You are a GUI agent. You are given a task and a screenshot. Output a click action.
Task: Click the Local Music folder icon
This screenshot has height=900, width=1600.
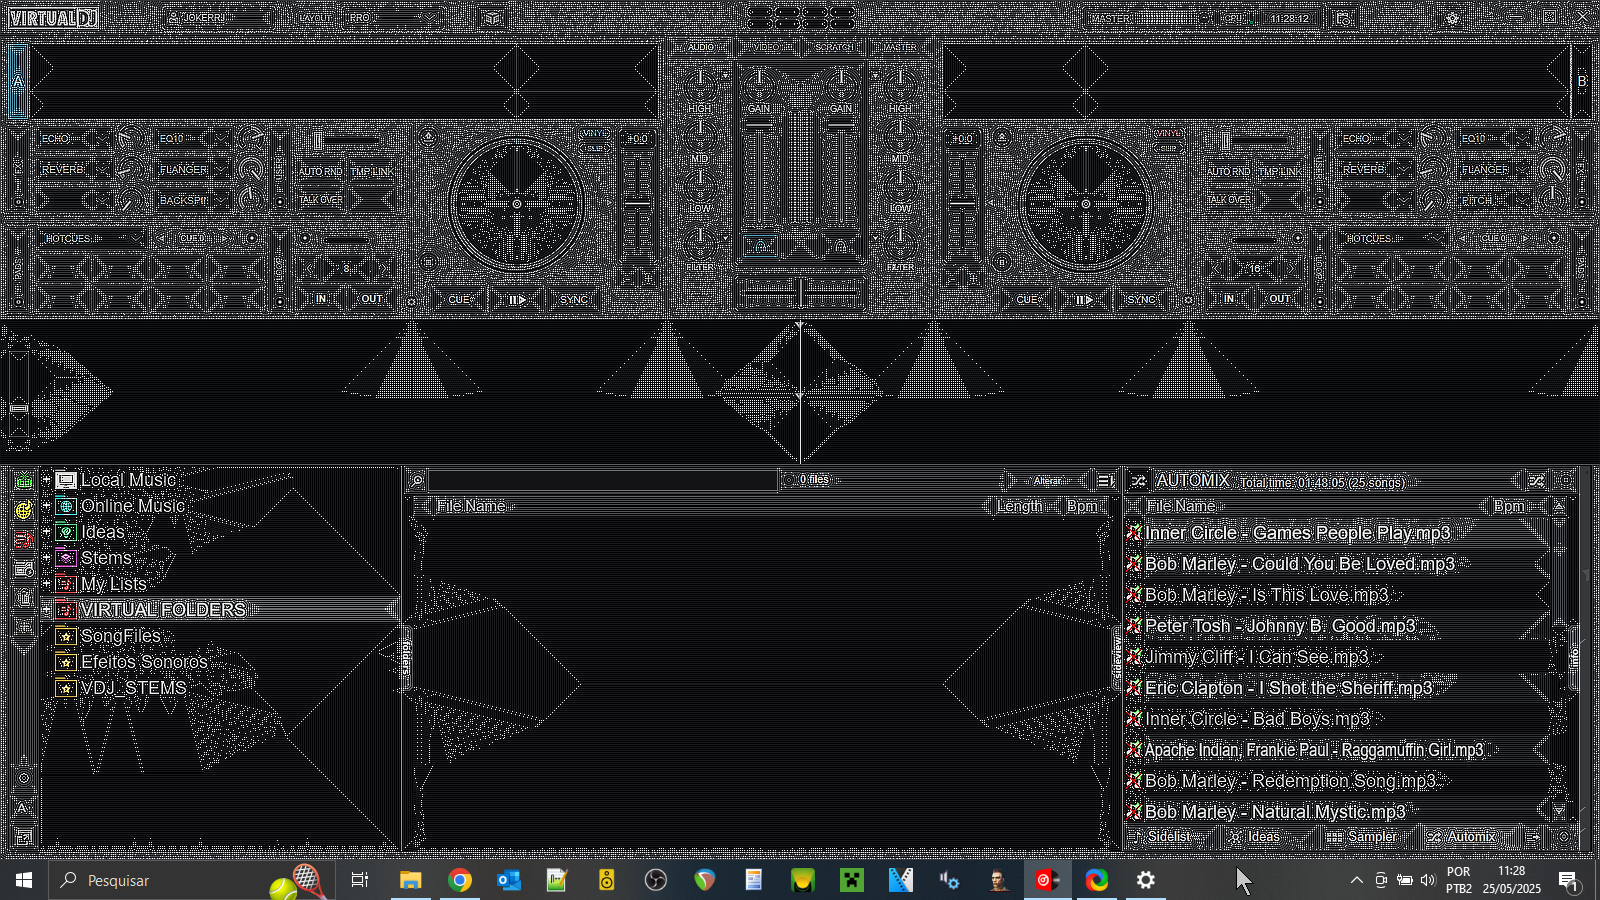tap(66, 480)
